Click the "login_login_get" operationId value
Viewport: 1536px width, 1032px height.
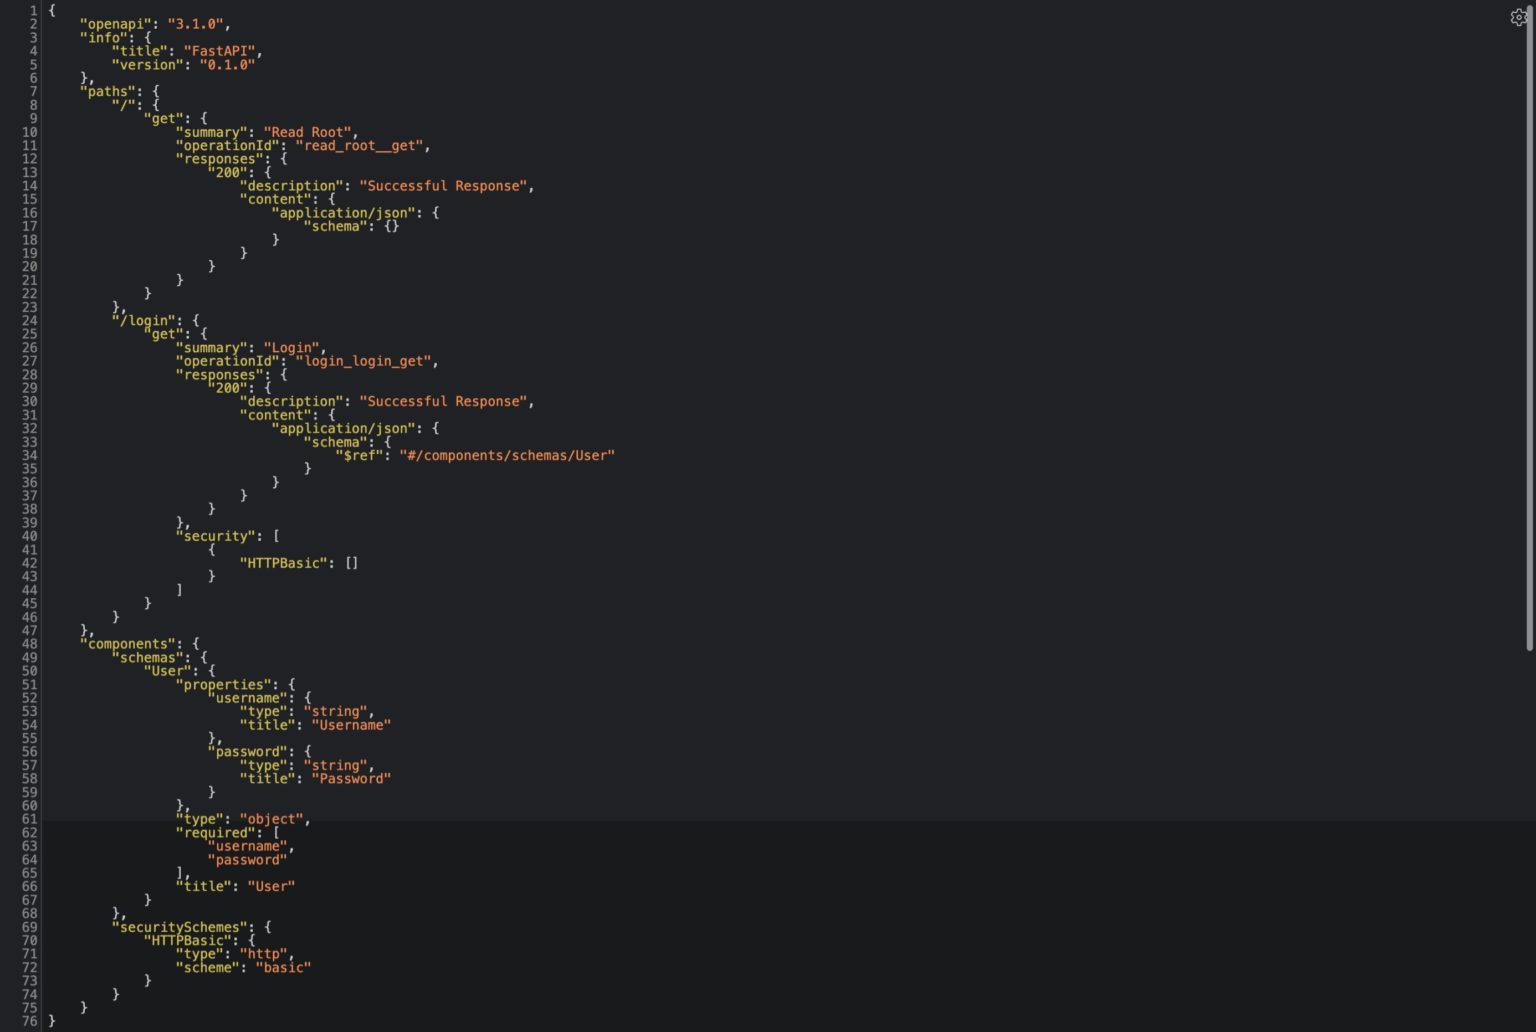[x=366, y=361]
